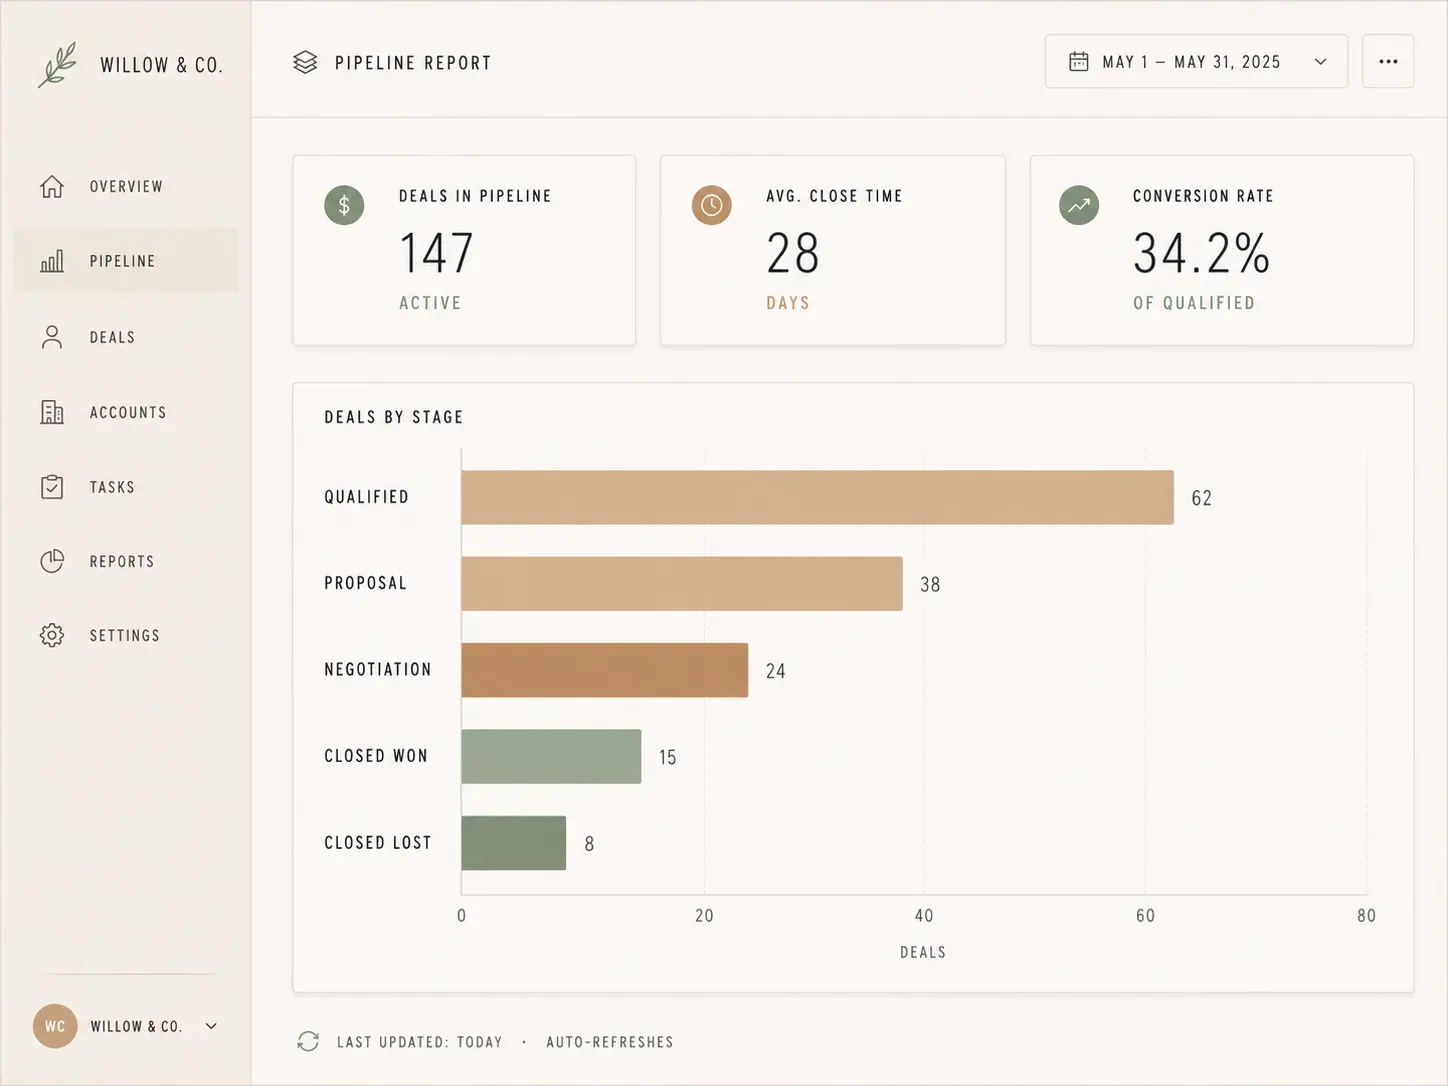The image size is (1448, 1086).
Task: Click the refresh icon beside Last Updated
Action: [x=308, y=1042]
